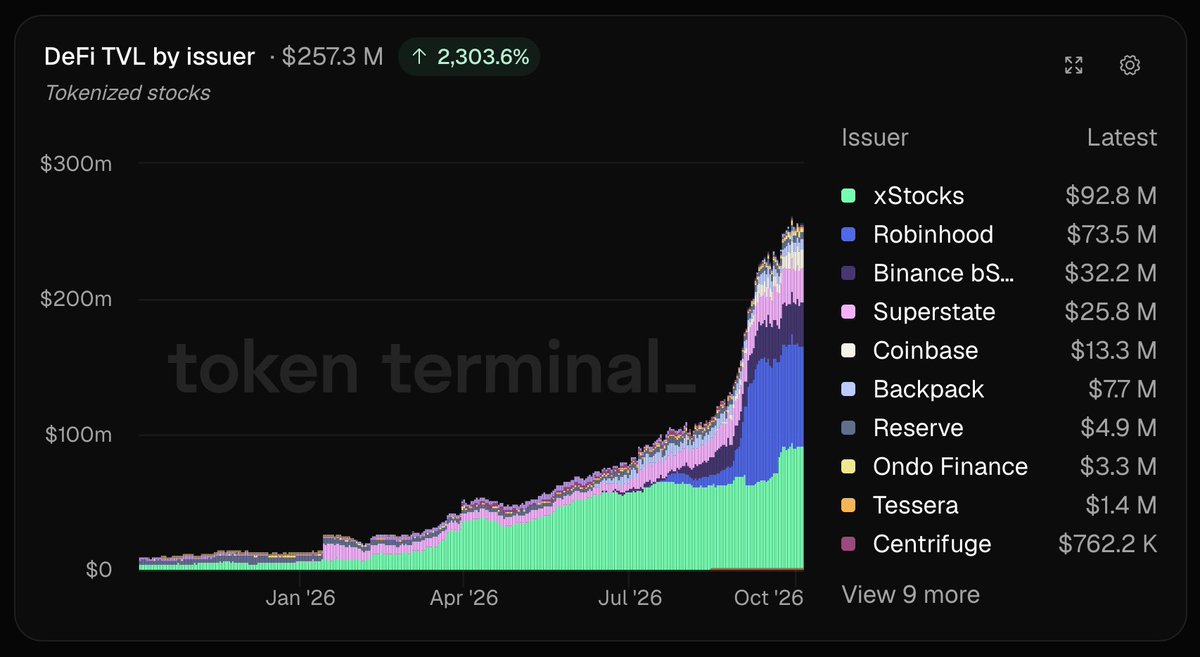Image resolution: width=1200 pixels, height=657 pixels.
Task: Click the light blue Backpack swatch
Action: [x=849, y=389]
